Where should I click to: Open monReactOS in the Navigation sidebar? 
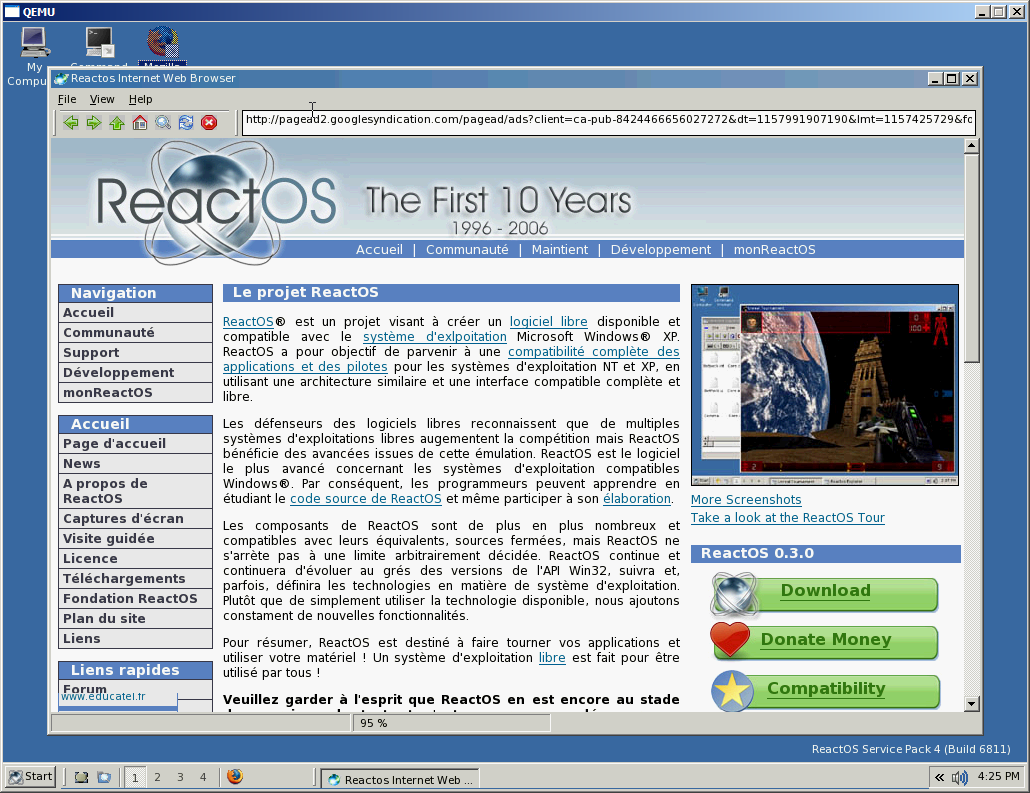pyautogui.click(x=135, y=393)
